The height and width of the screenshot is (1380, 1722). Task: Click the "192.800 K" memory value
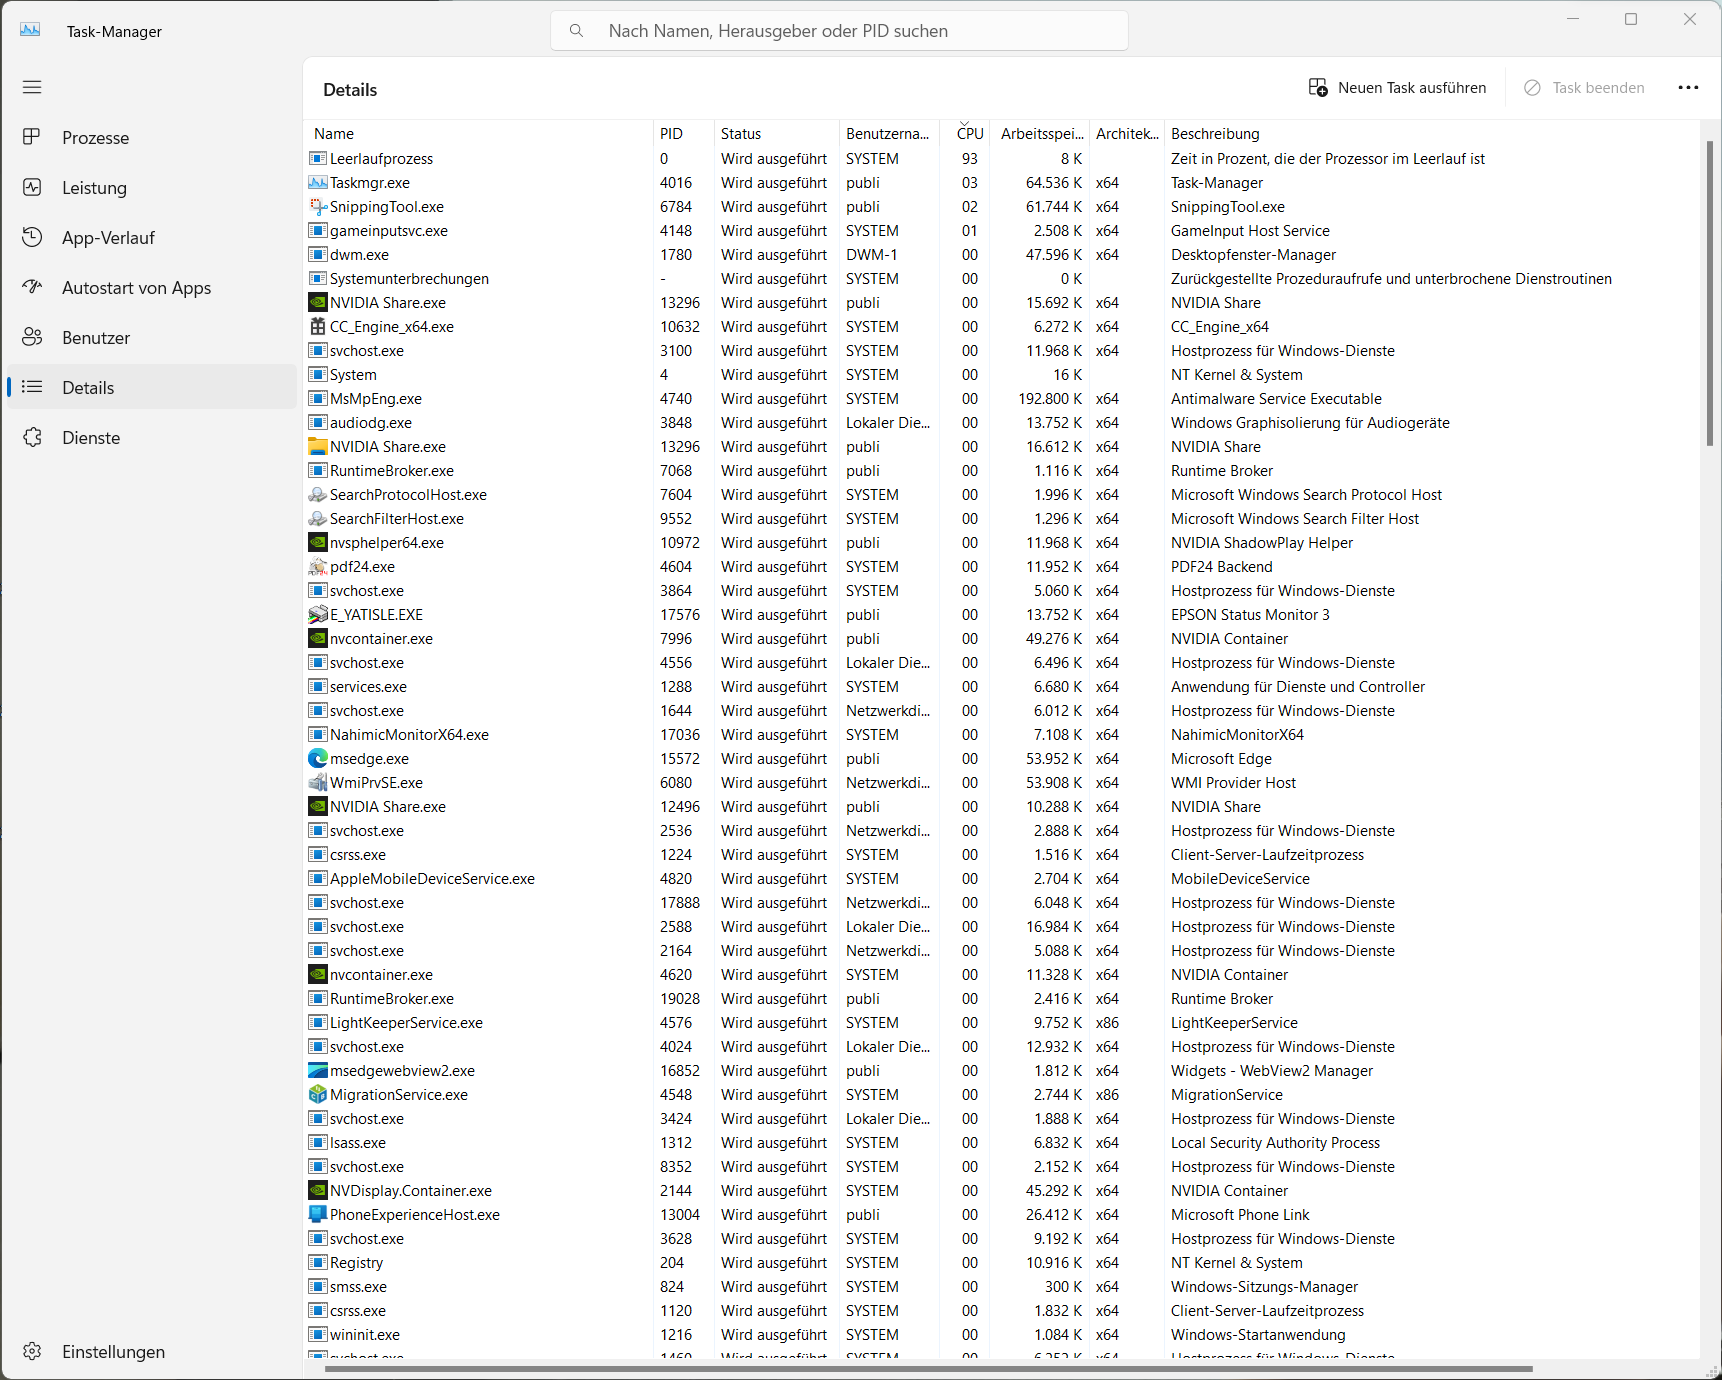[1050, 399]
